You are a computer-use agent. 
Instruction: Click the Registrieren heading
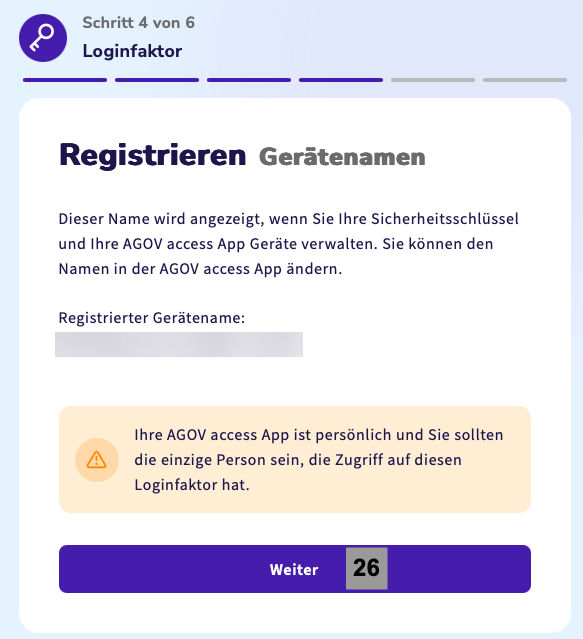pyautogui.click(x=153, y=155)
